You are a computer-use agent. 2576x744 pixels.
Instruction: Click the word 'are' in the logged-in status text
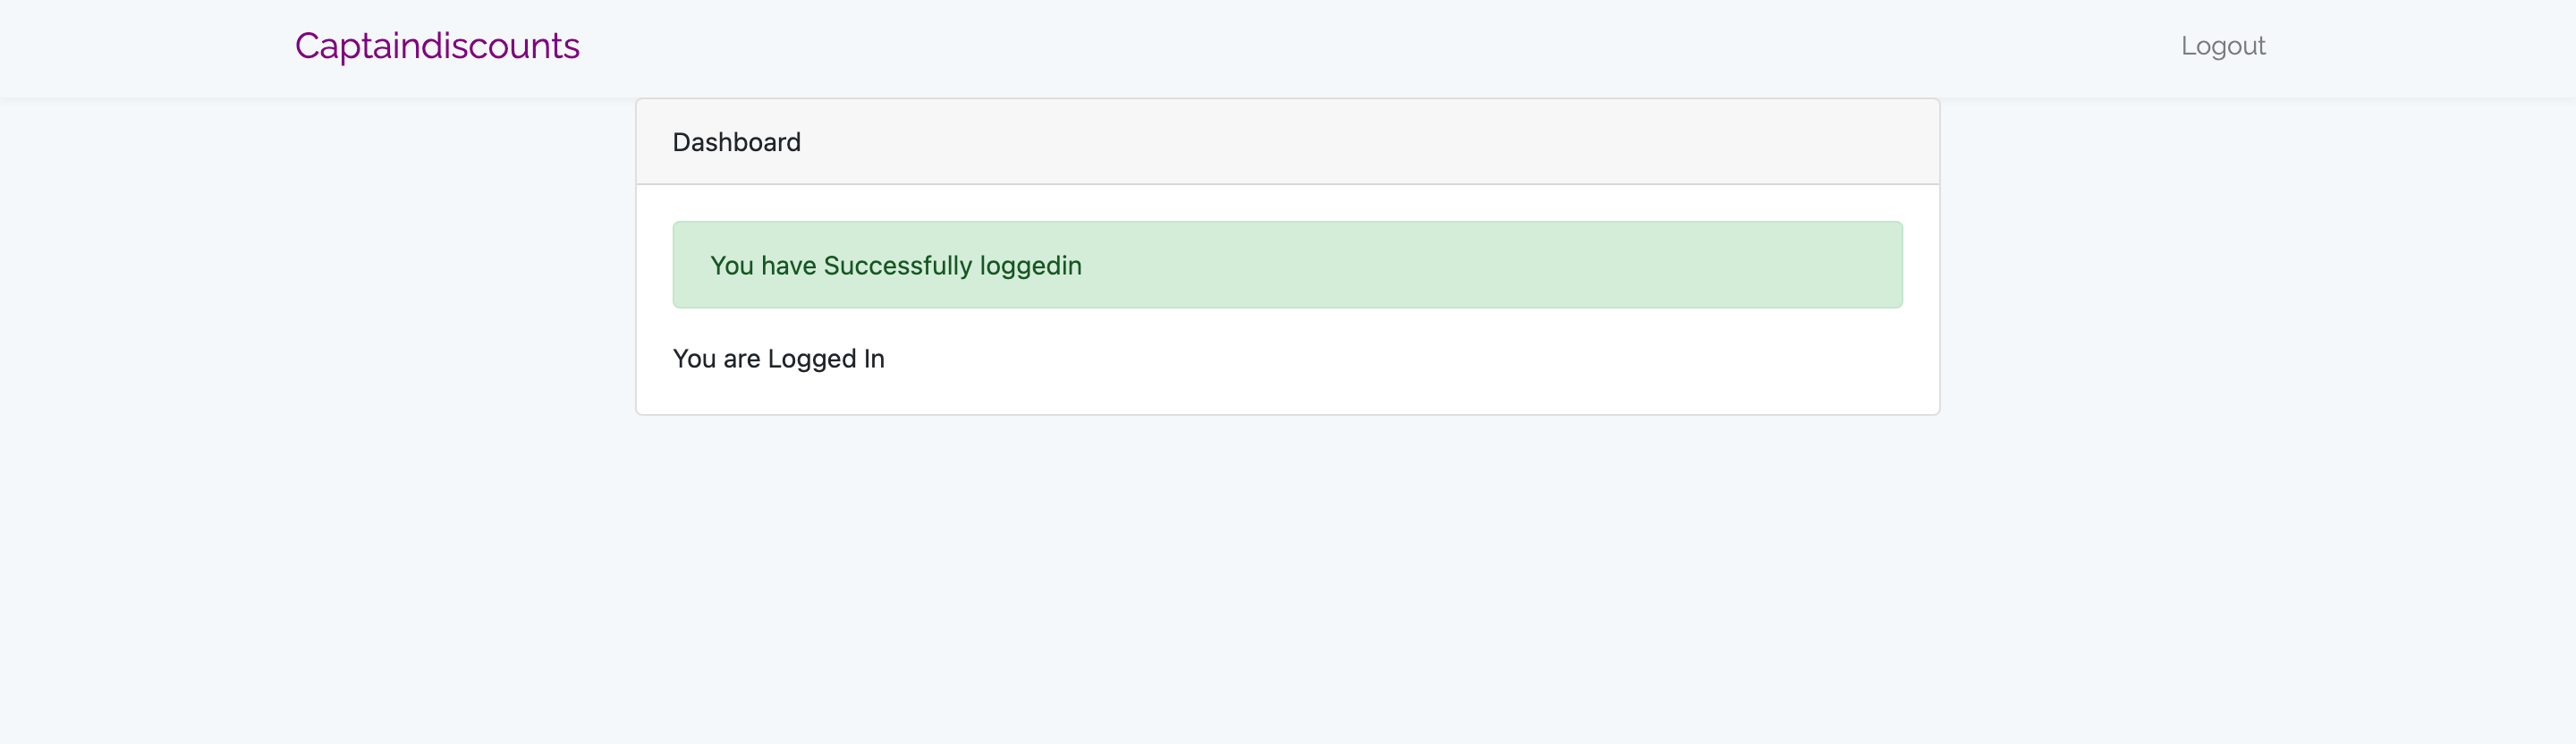(x=741, y=359)
